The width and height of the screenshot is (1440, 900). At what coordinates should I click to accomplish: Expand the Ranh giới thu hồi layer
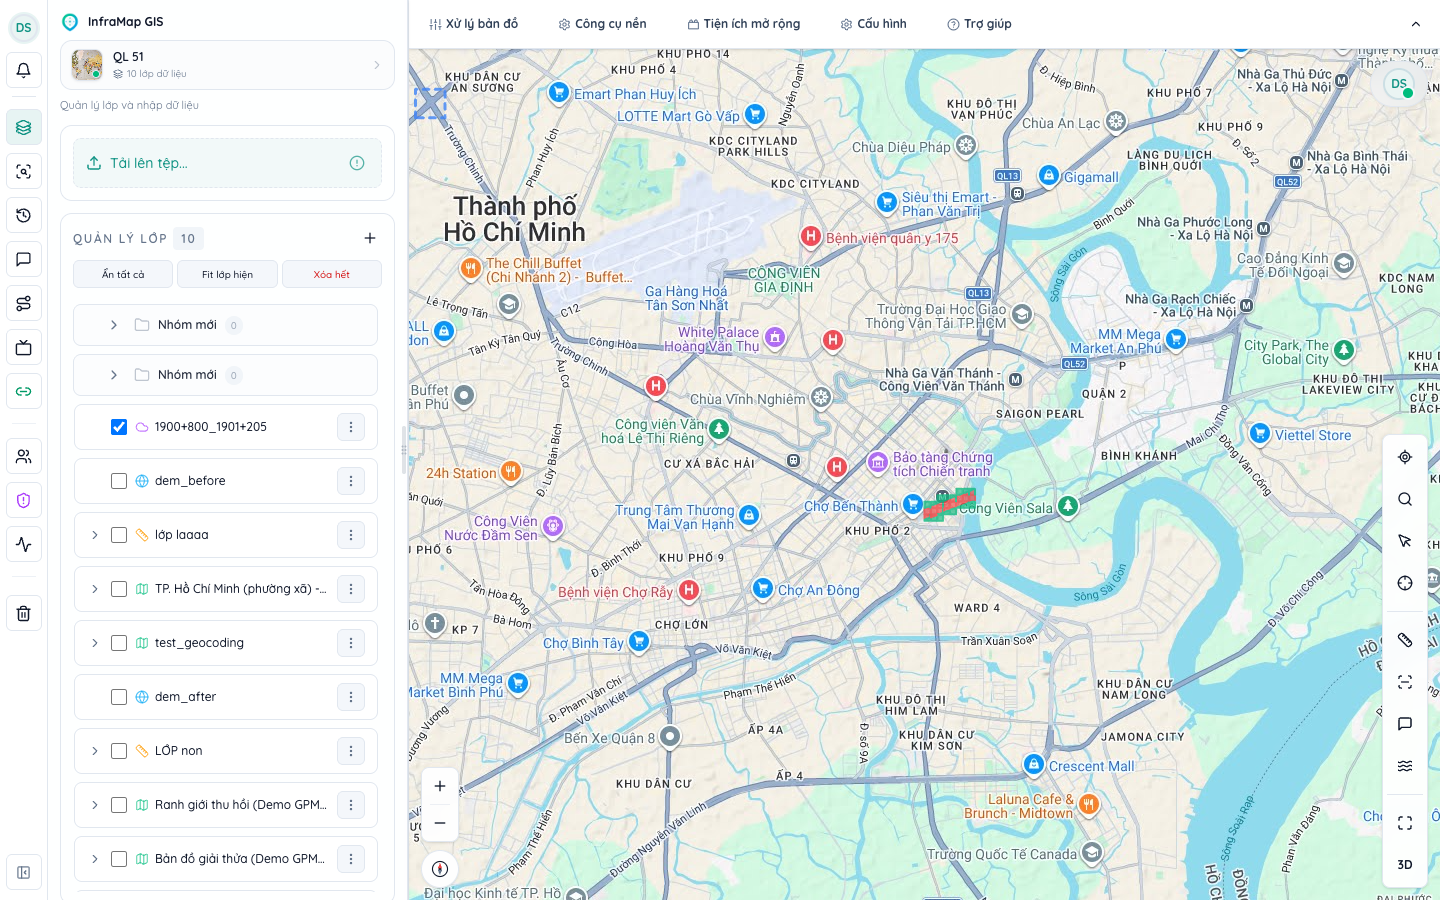pyautogui.click(x=95, y=805)
